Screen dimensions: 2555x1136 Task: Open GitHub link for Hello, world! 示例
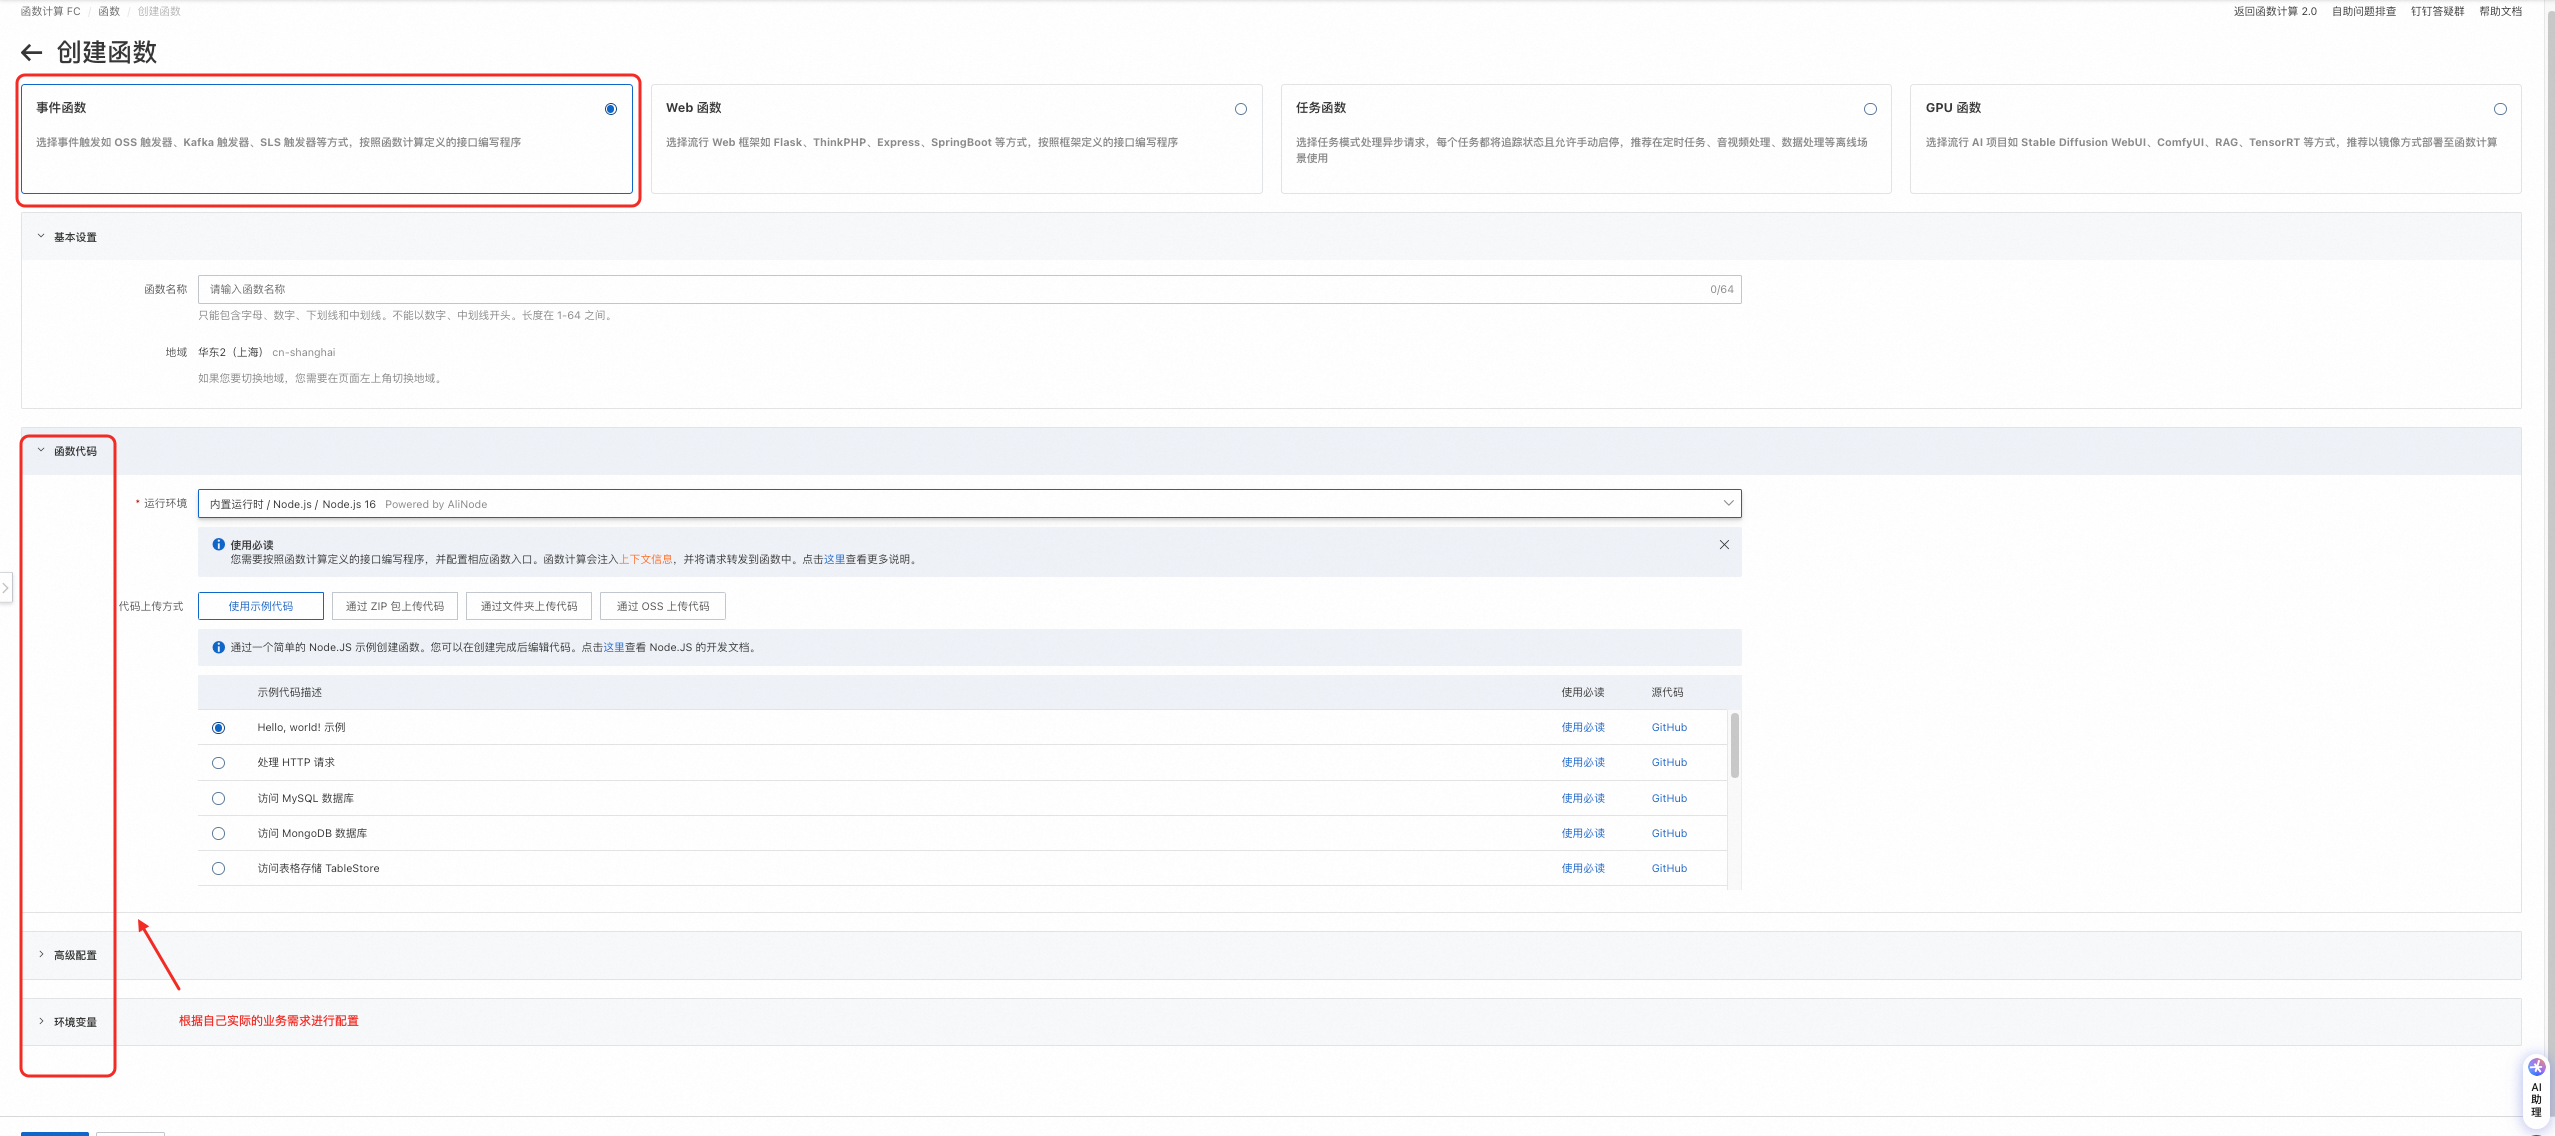point(1669,728)
